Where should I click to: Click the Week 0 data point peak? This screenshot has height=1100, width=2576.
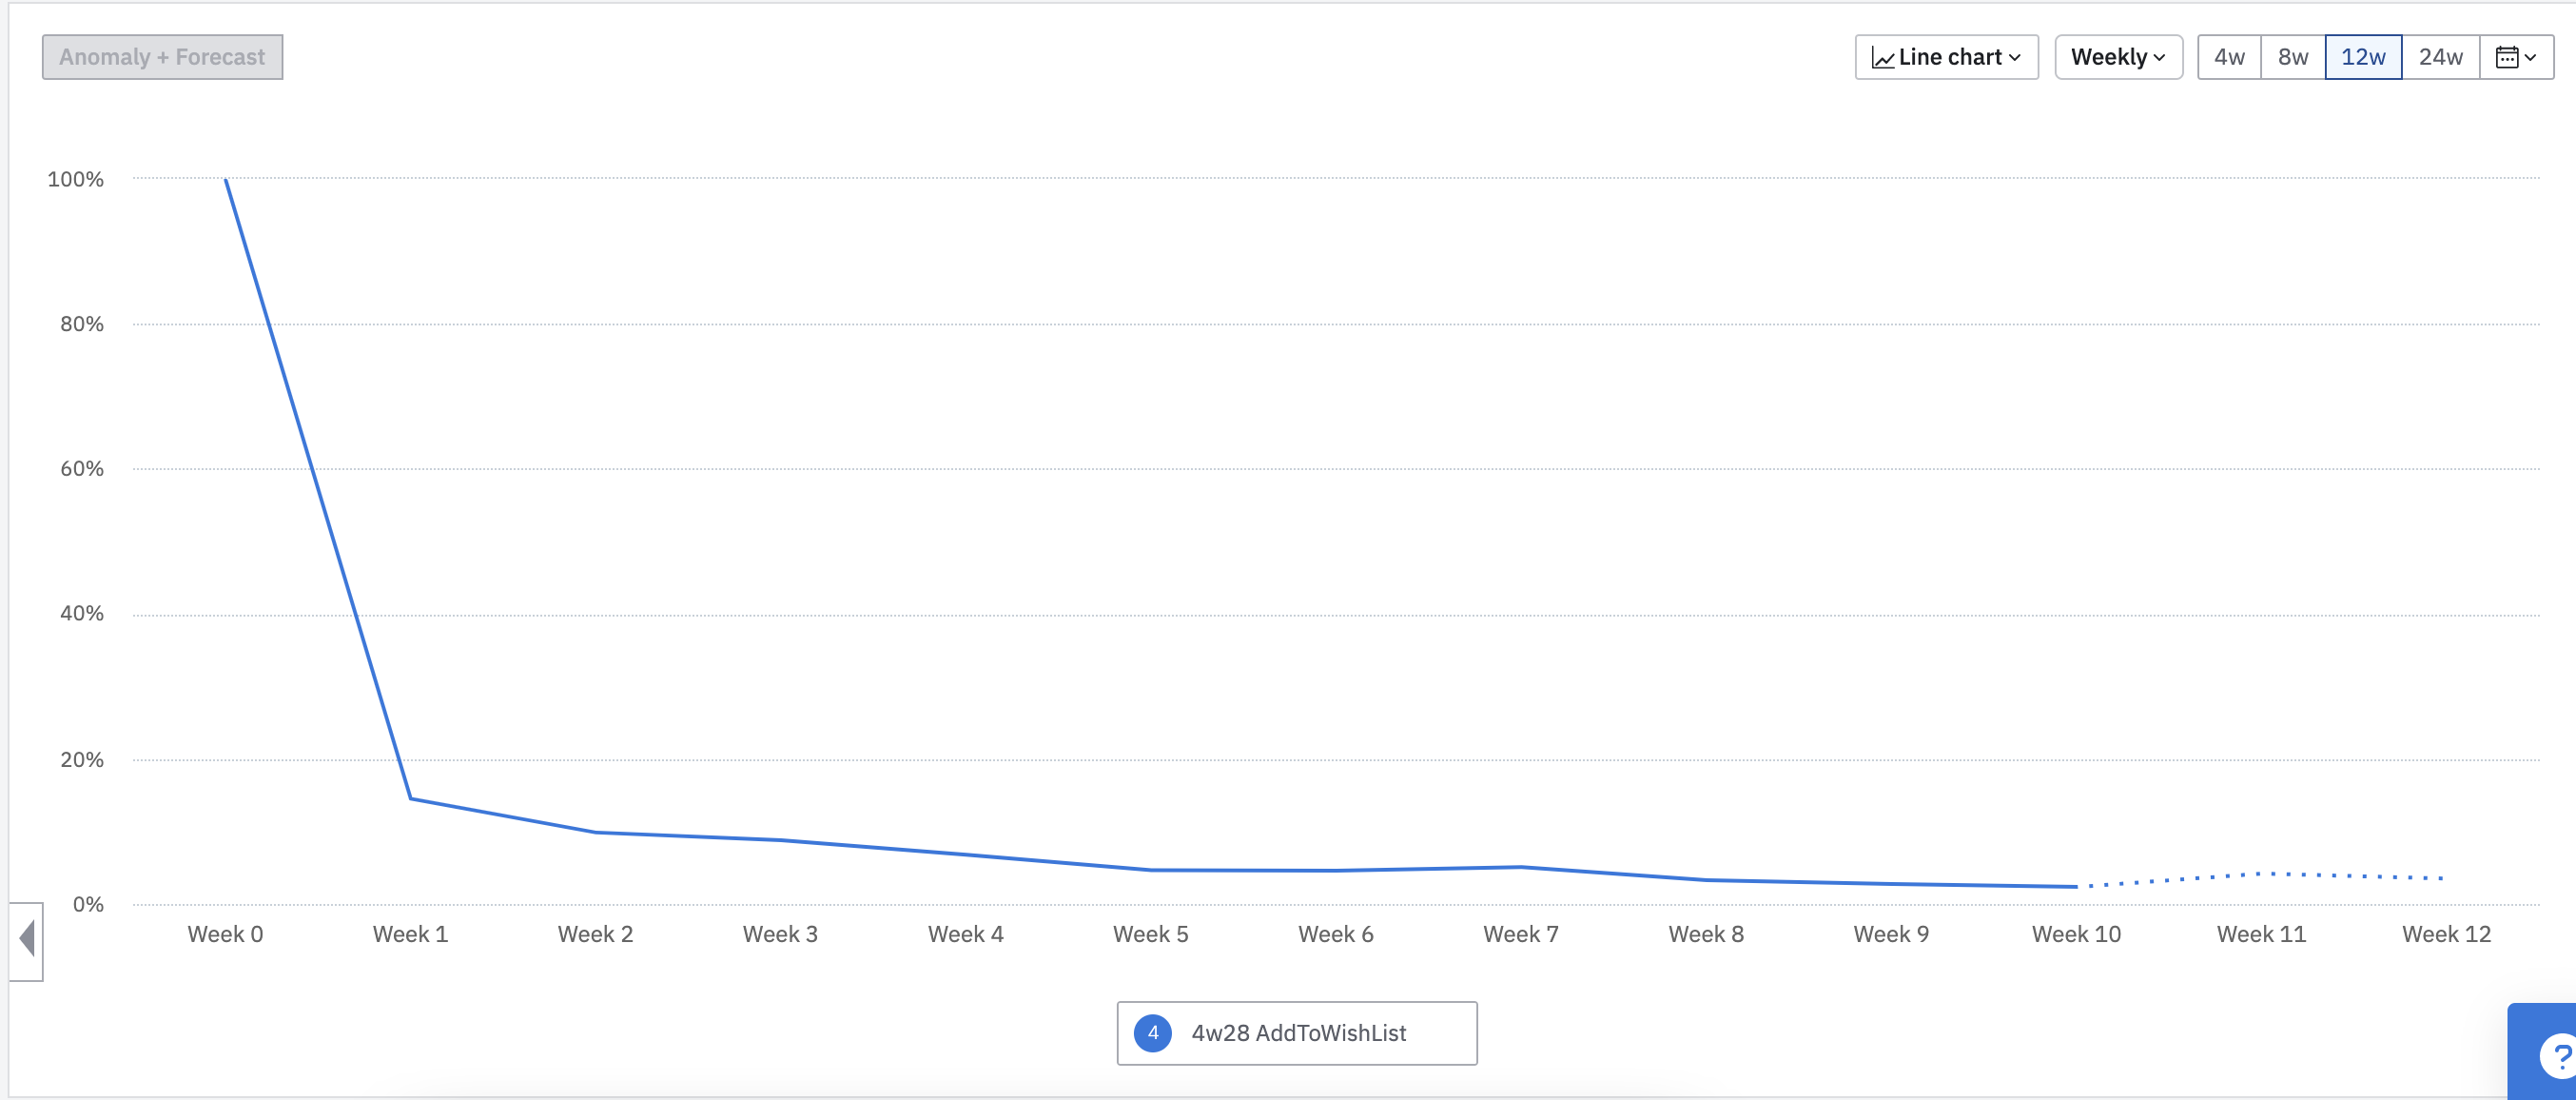[226, 180]
